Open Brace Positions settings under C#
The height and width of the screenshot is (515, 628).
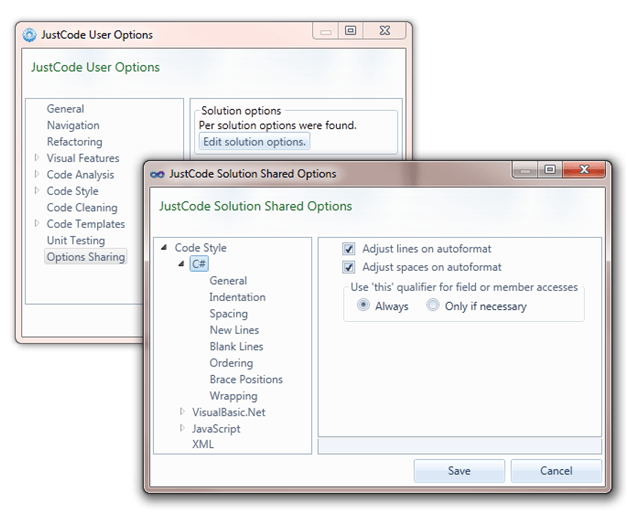coord(246,379)
